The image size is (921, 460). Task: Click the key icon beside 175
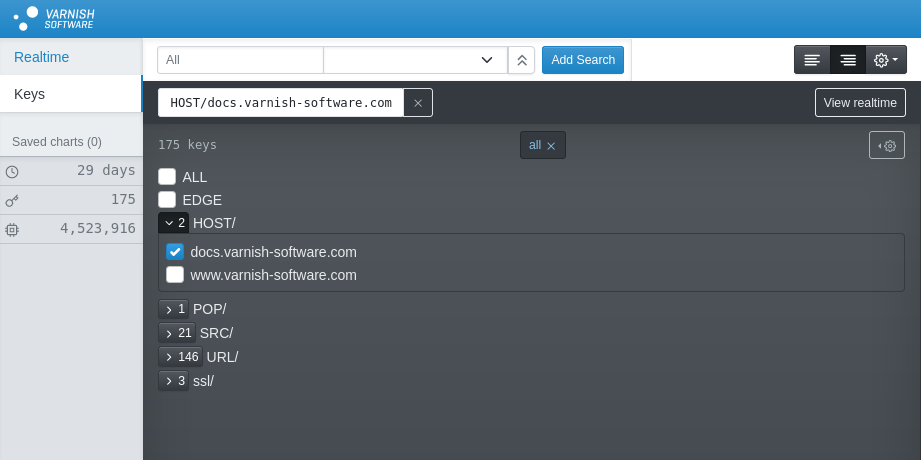coord(12,200)
